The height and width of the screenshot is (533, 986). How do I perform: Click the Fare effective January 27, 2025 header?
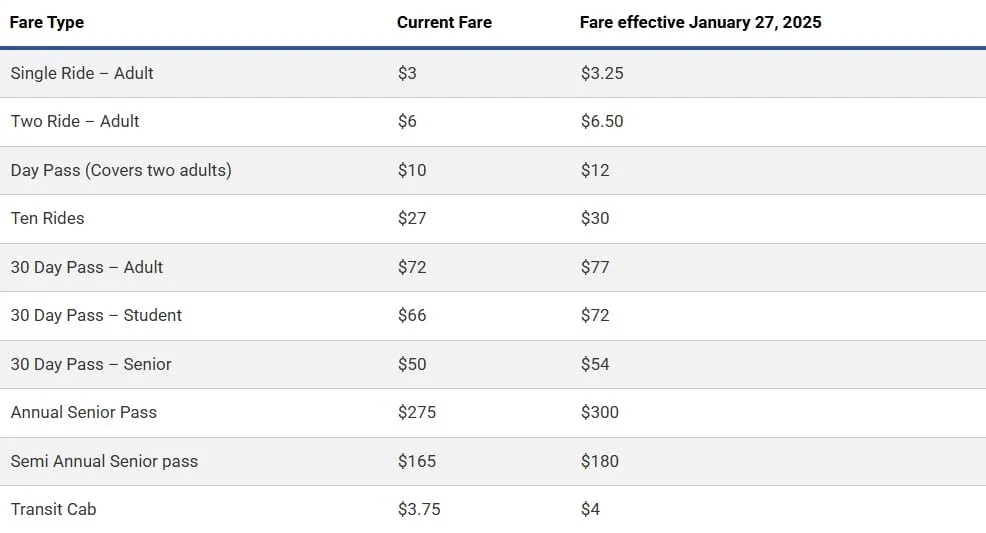point(700,22)
